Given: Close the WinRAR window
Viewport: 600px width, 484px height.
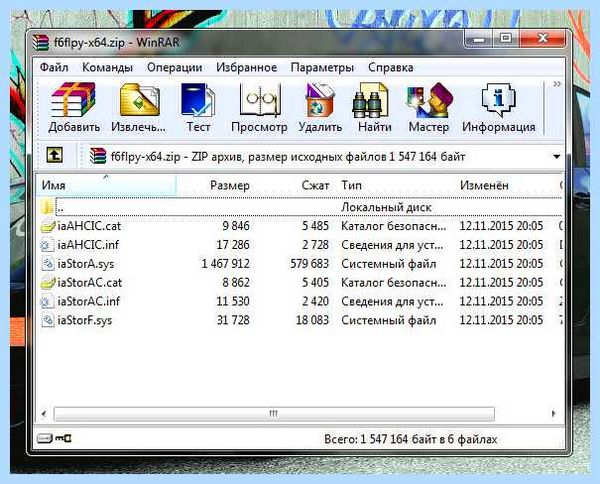Looking at the screenshot, I should tap(542, 38).
